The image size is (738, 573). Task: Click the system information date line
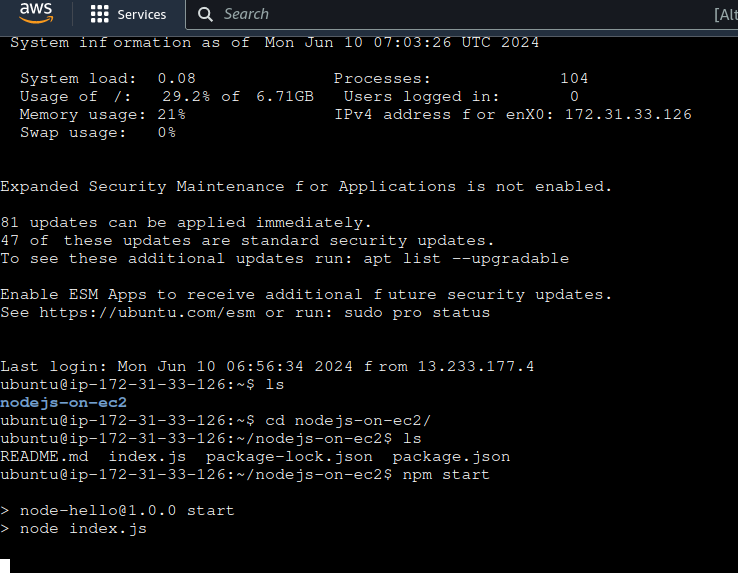coord(274,42)
